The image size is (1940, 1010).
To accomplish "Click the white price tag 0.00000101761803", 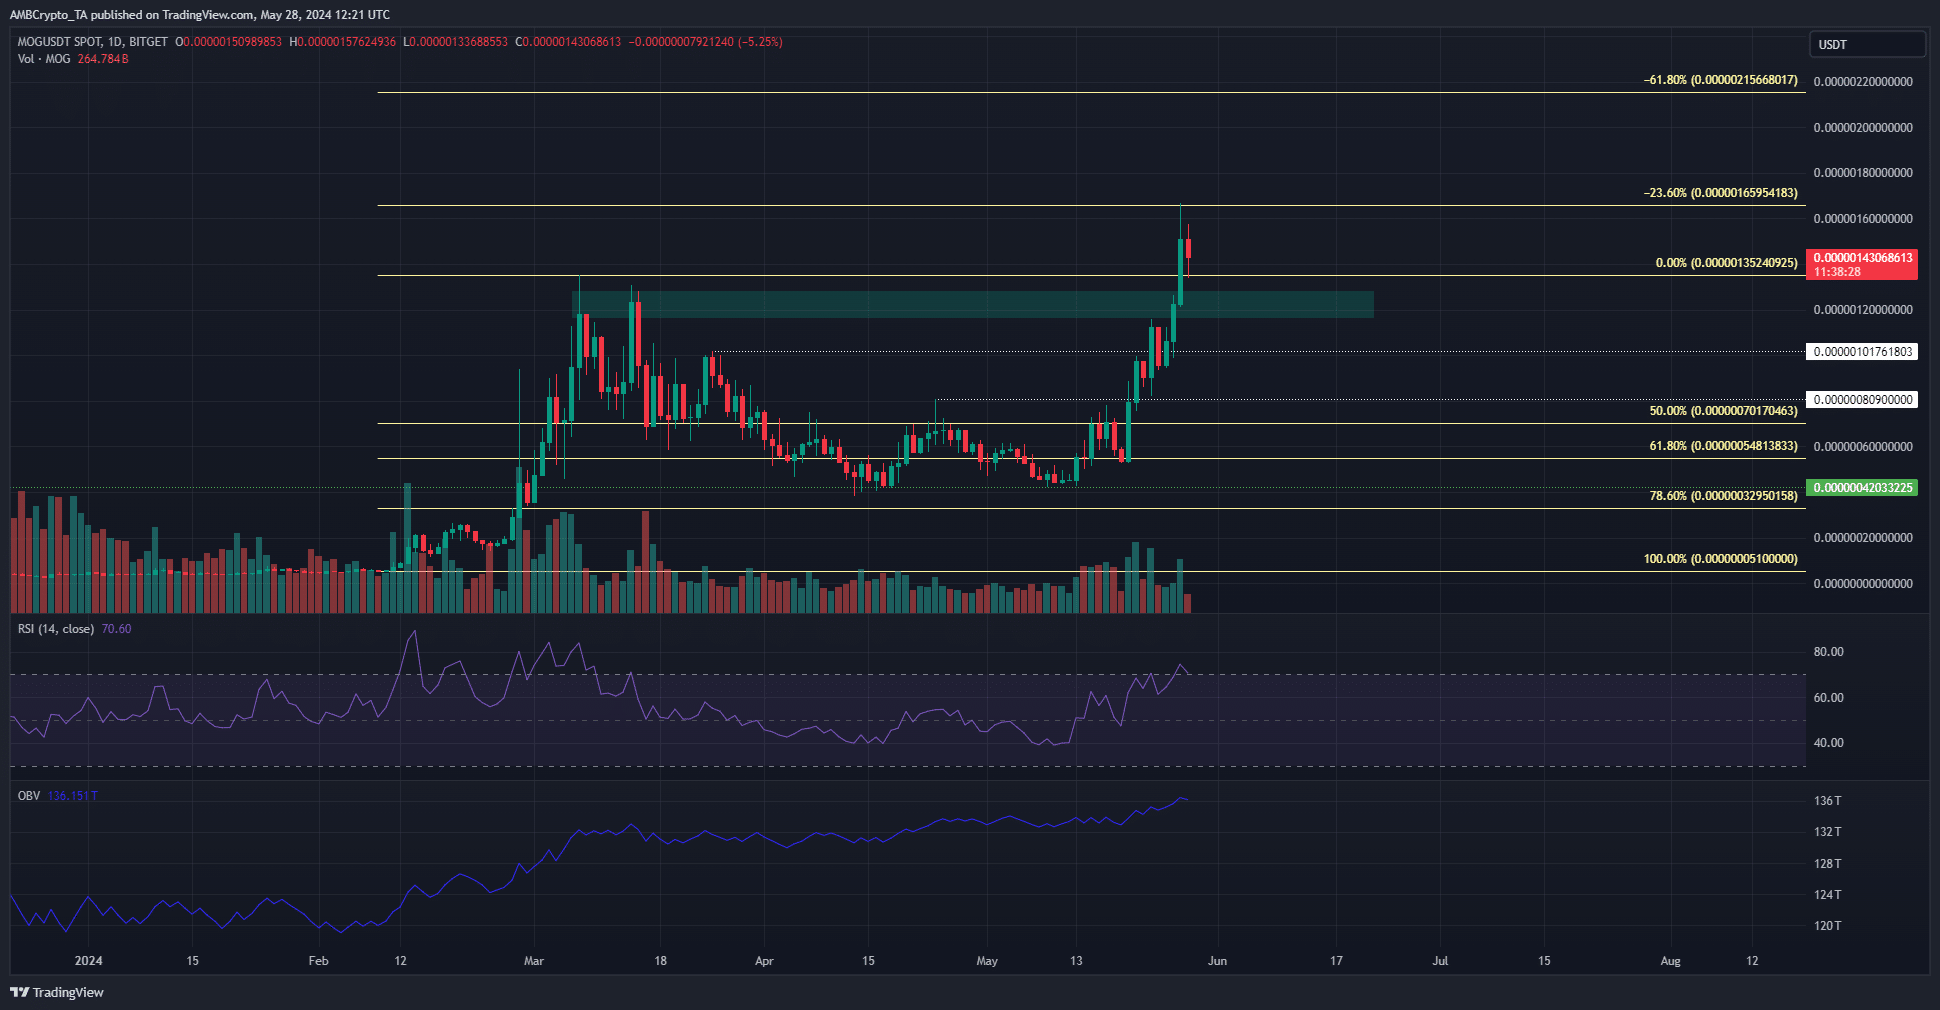I will point(1862,352).
